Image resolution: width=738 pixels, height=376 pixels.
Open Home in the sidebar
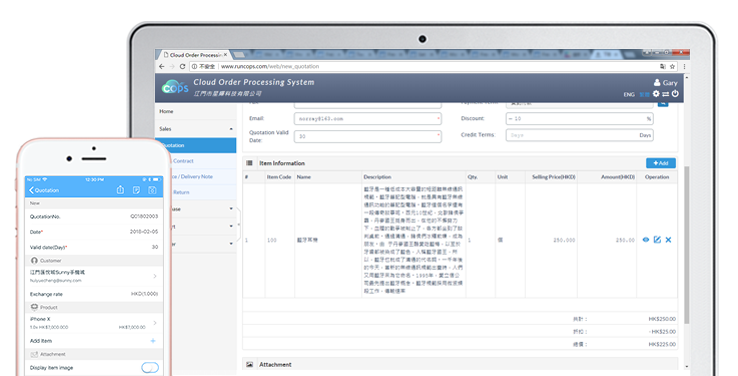[196, 112]
